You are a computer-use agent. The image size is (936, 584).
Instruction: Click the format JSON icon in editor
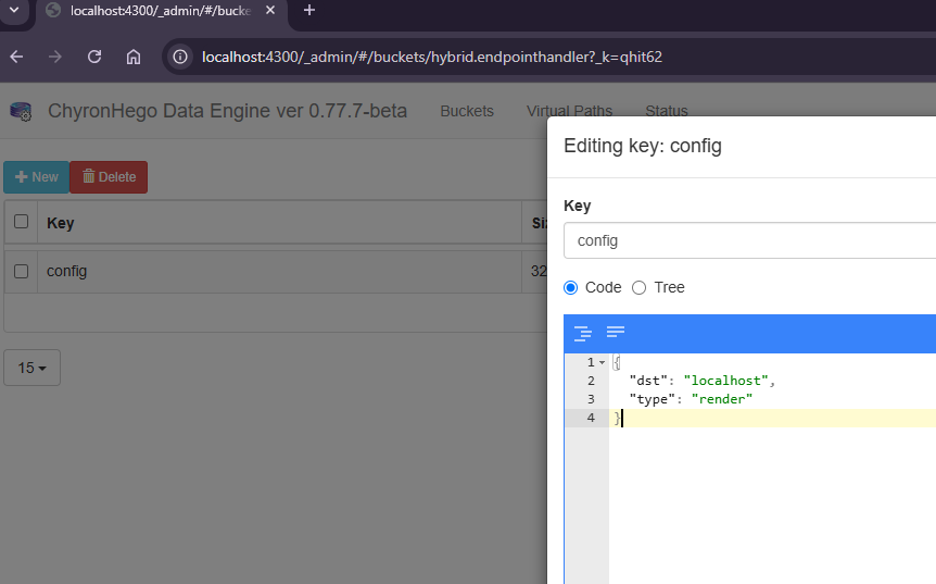[583, 333]
